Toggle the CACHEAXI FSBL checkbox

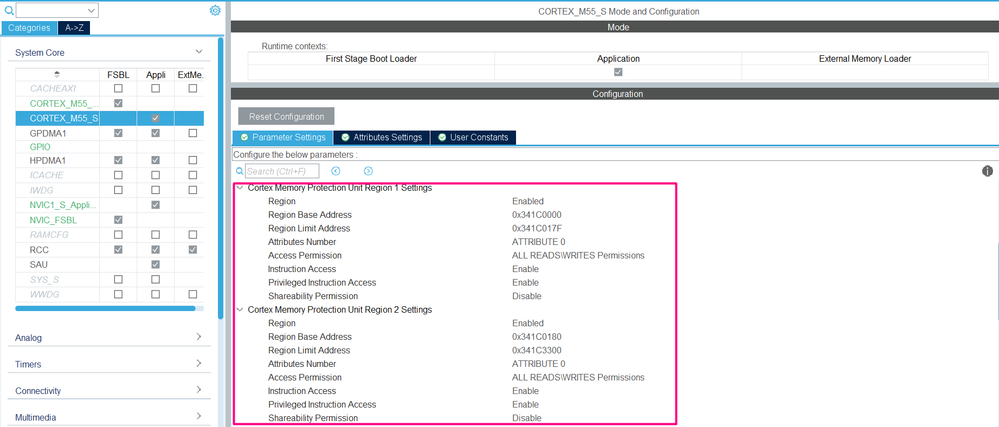[118, 88]
